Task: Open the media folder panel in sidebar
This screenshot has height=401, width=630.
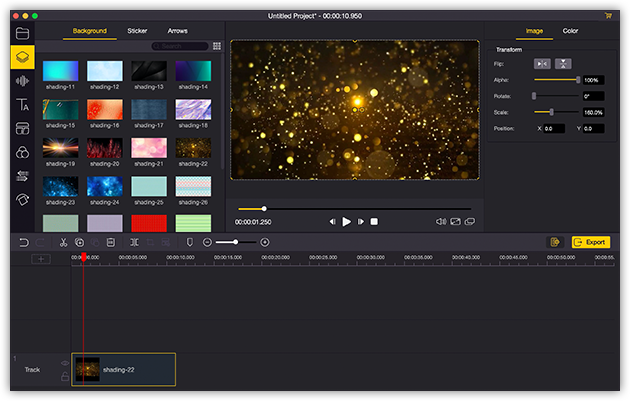Action: [x=22, y=33]
